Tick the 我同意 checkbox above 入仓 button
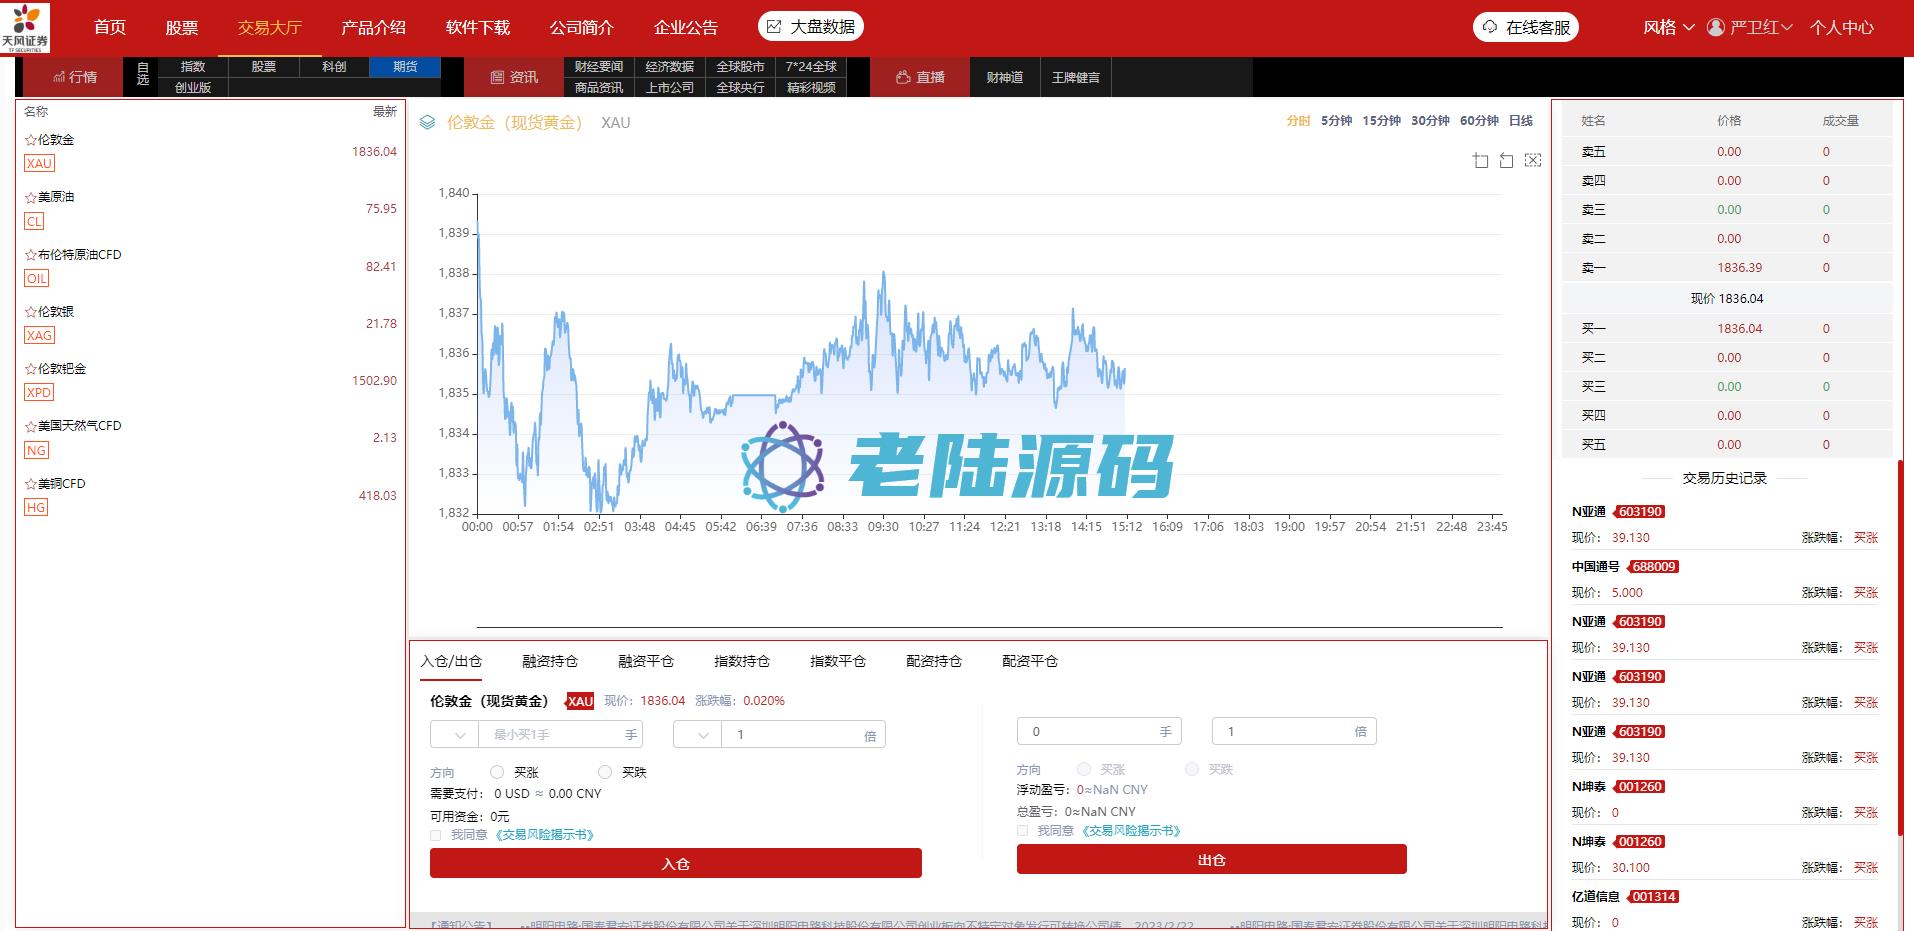1914x931 pixels. point(436,835)
